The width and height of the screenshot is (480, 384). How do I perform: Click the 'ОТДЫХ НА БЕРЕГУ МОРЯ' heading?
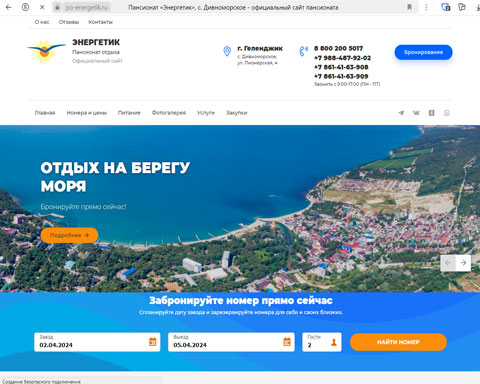click(x=115, y=177)
